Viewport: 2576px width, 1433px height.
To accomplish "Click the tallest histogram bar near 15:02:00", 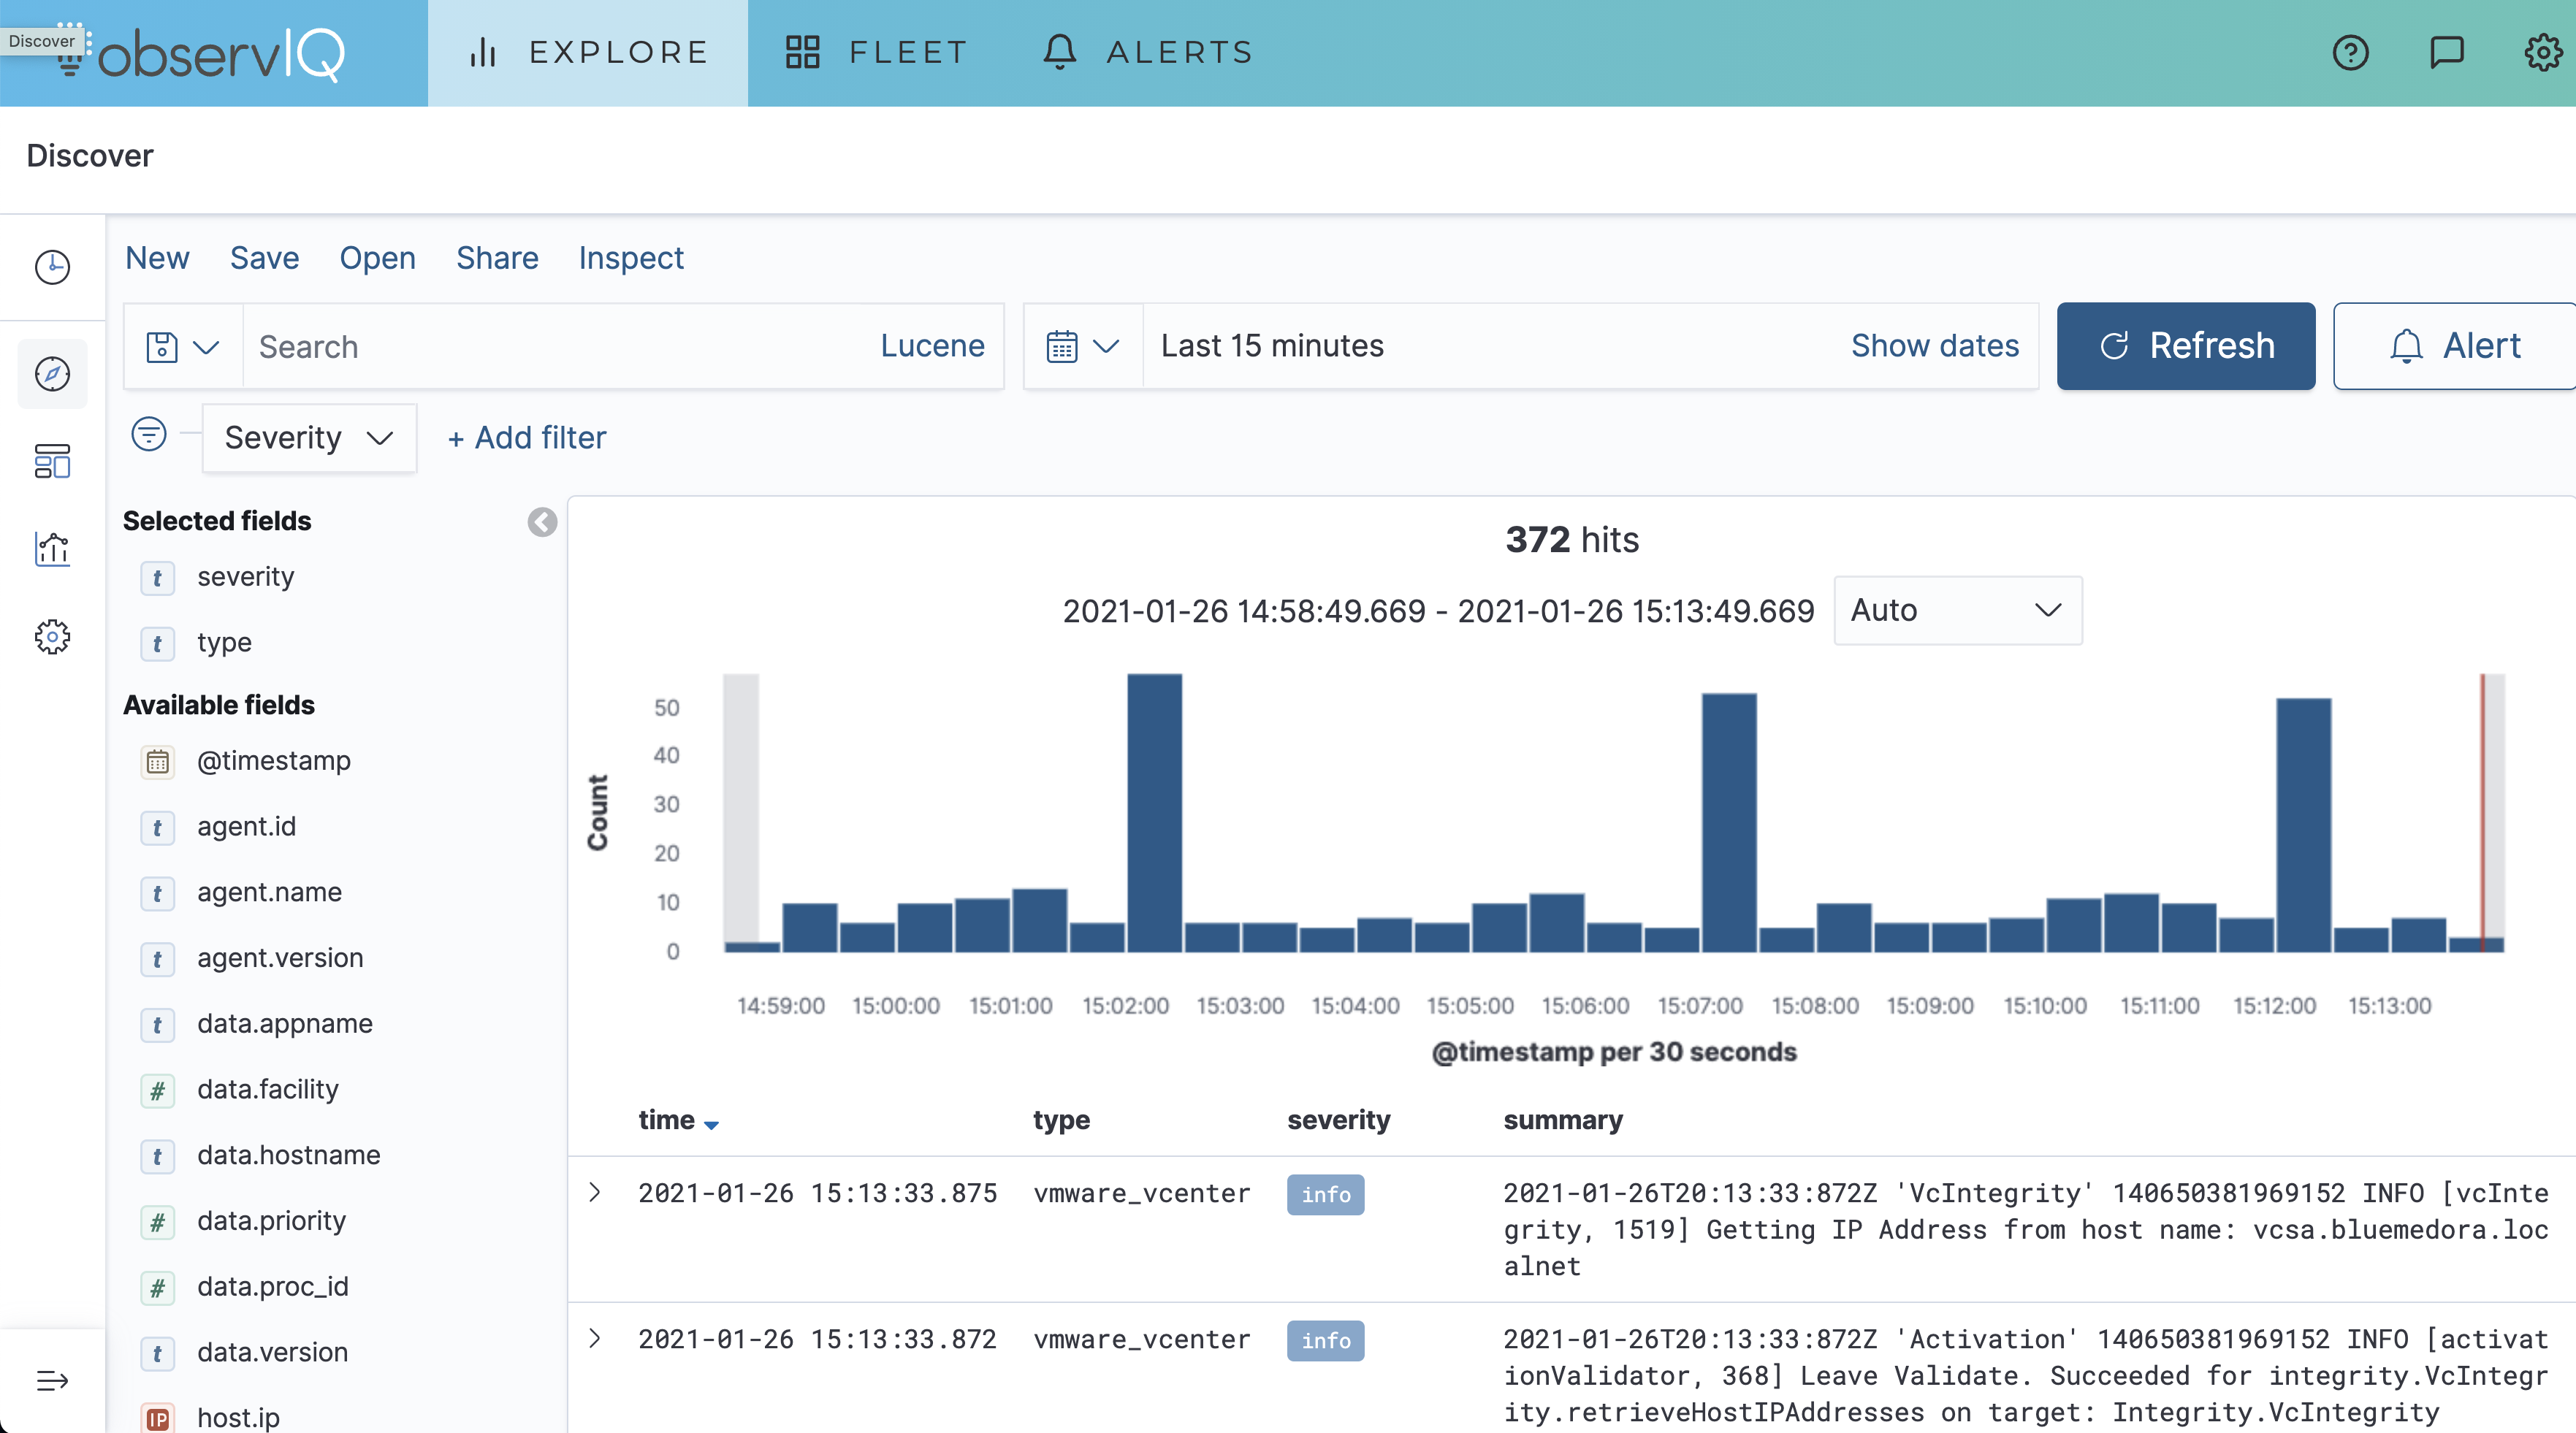I will (x=1154, y=812).
